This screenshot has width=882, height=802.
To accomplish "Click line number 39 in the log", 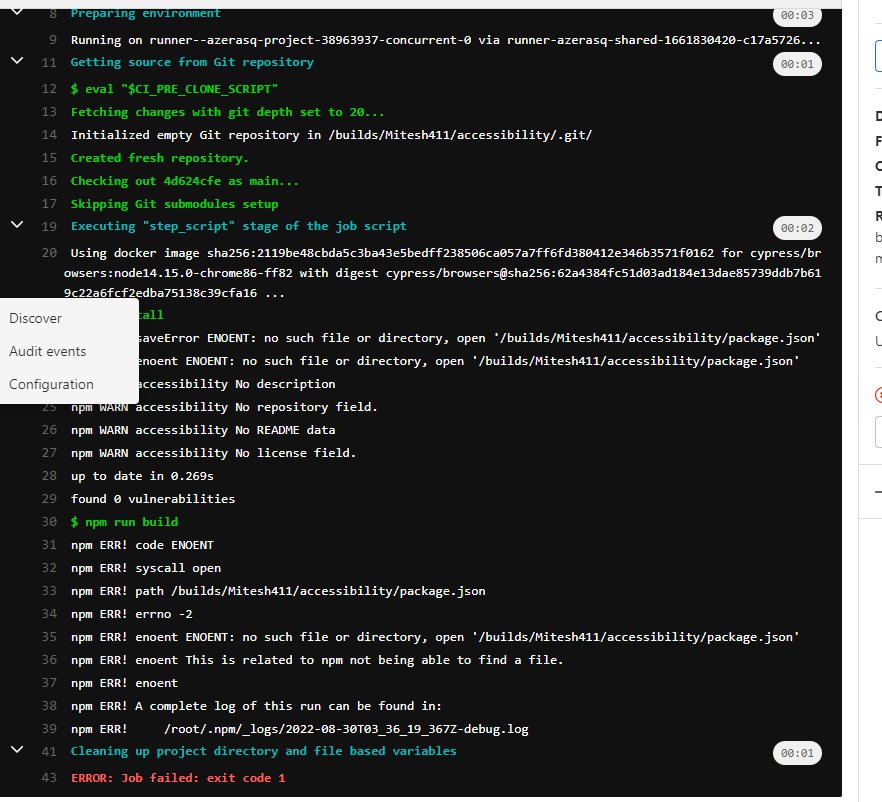I will point(49,729).
